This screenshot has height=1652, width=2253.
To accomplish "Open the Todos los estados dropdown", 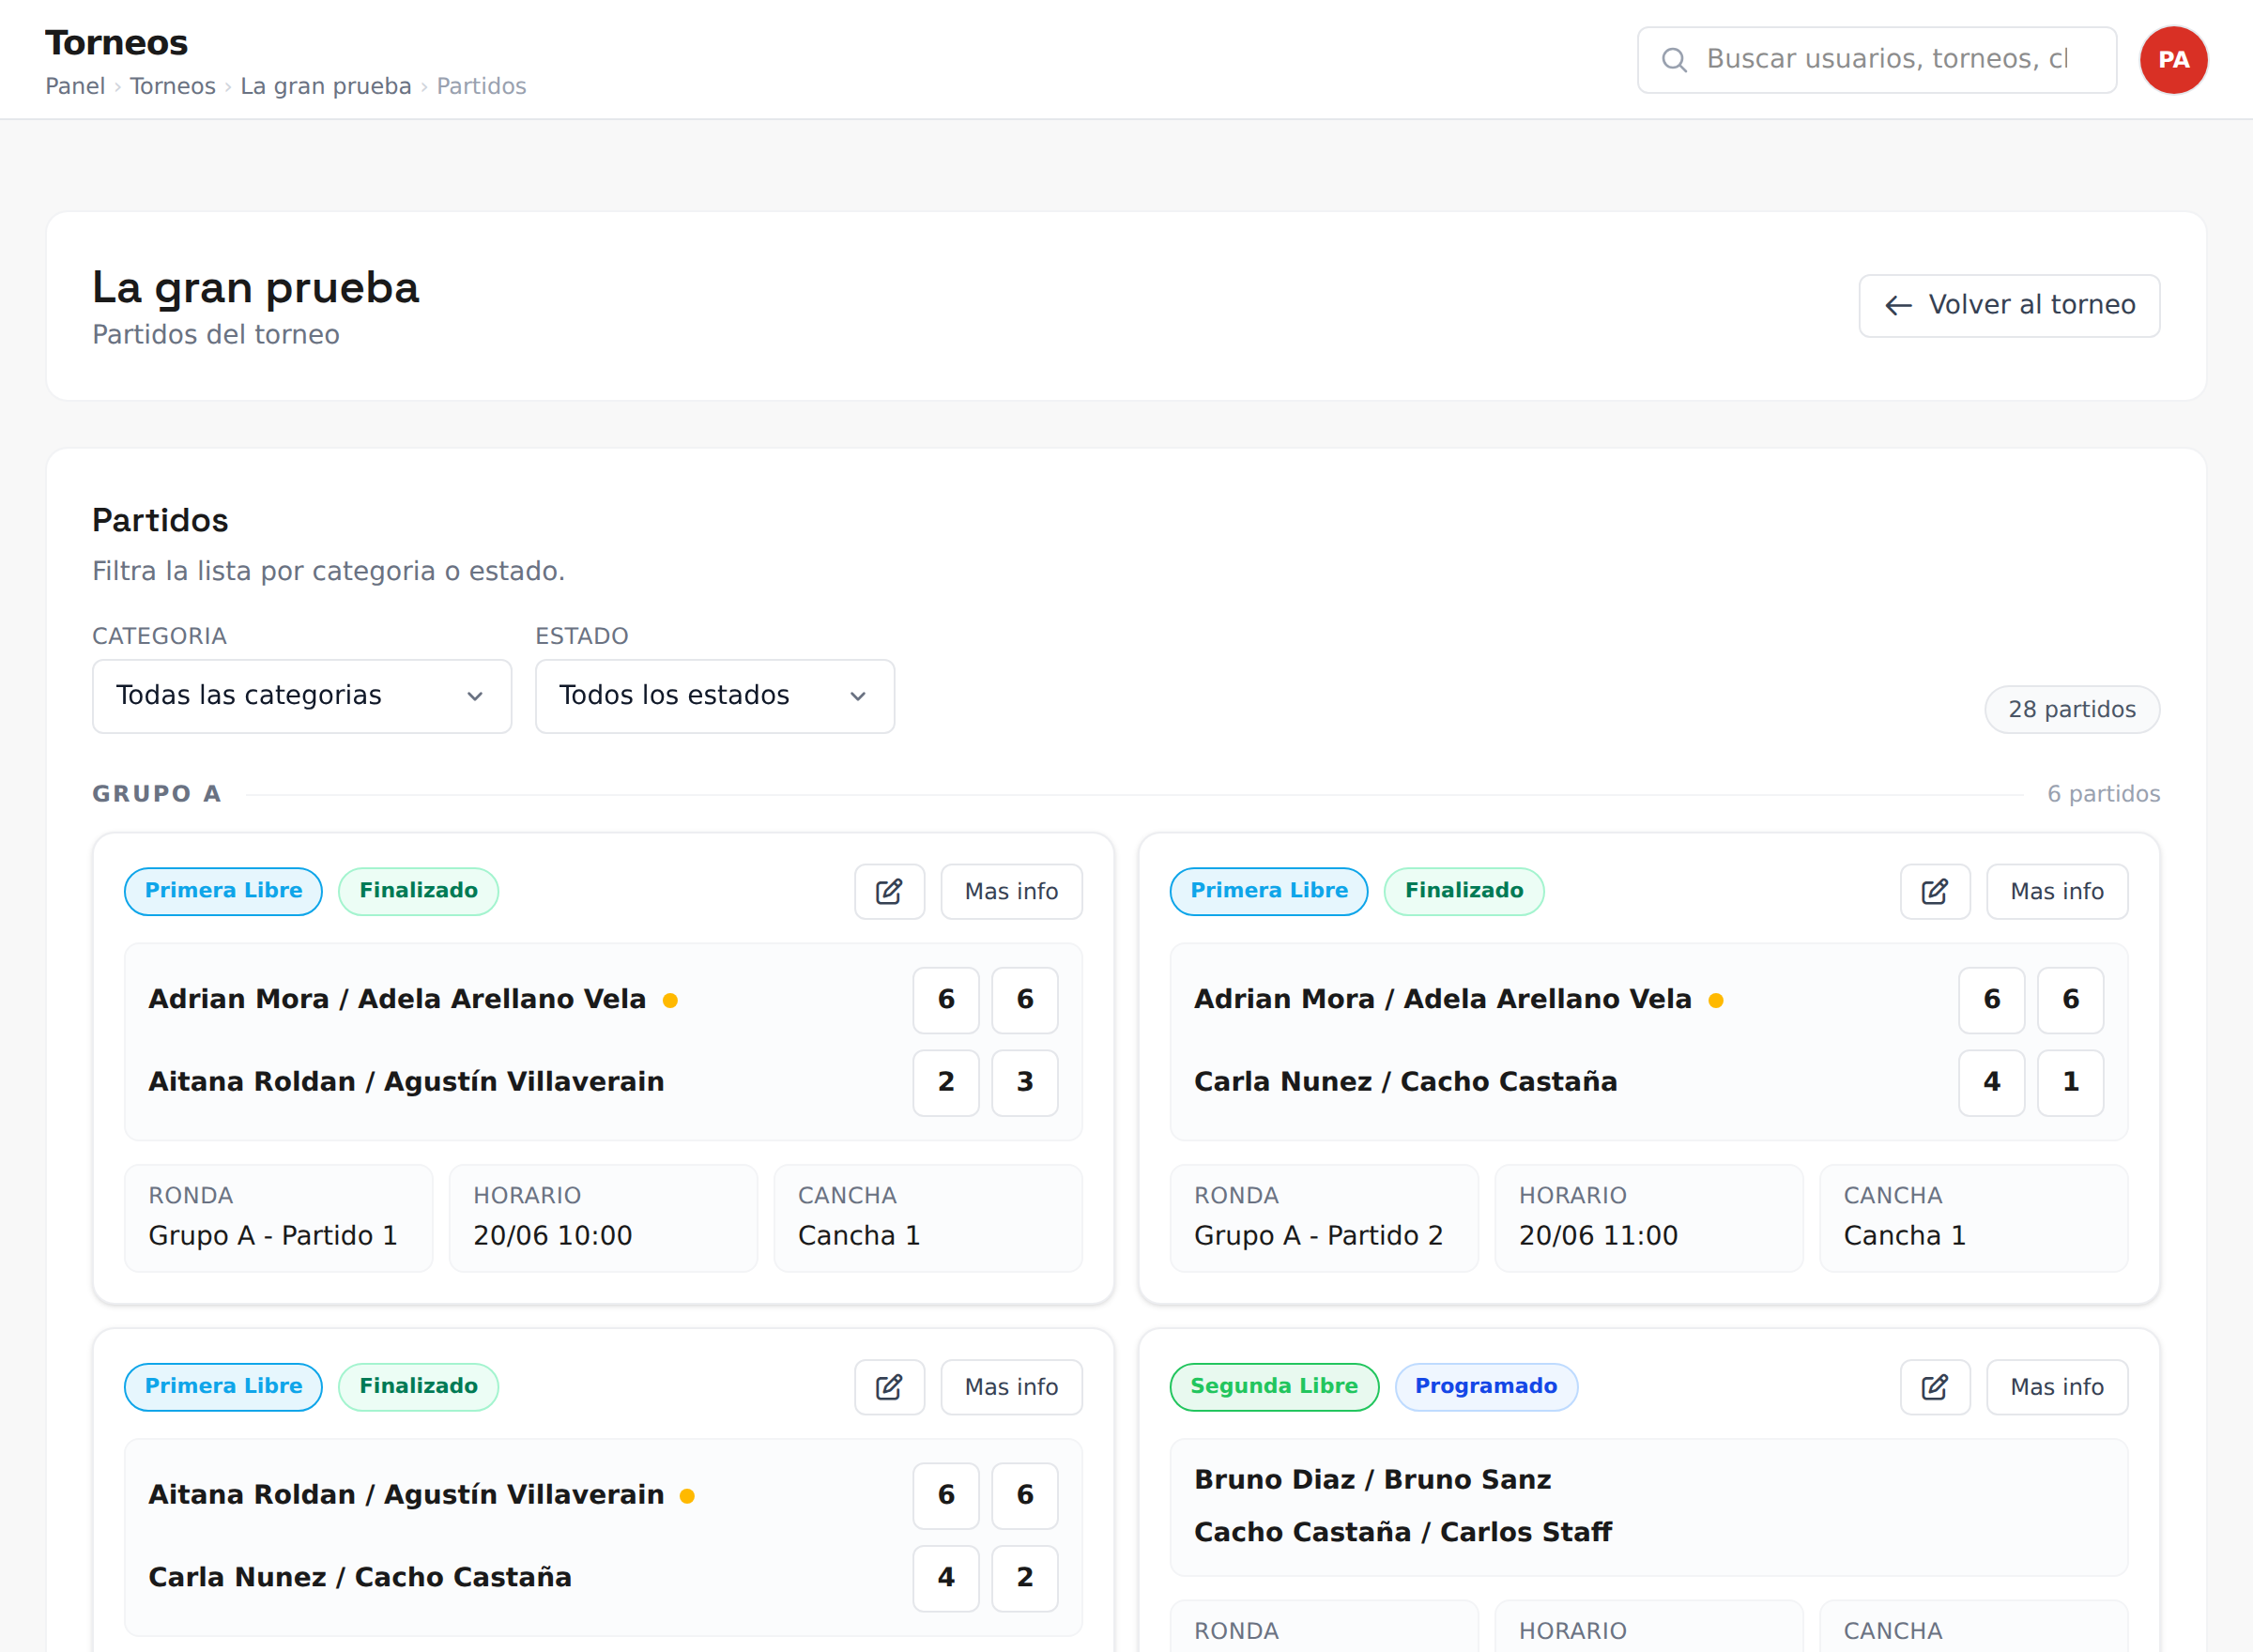I will point(715,696).
